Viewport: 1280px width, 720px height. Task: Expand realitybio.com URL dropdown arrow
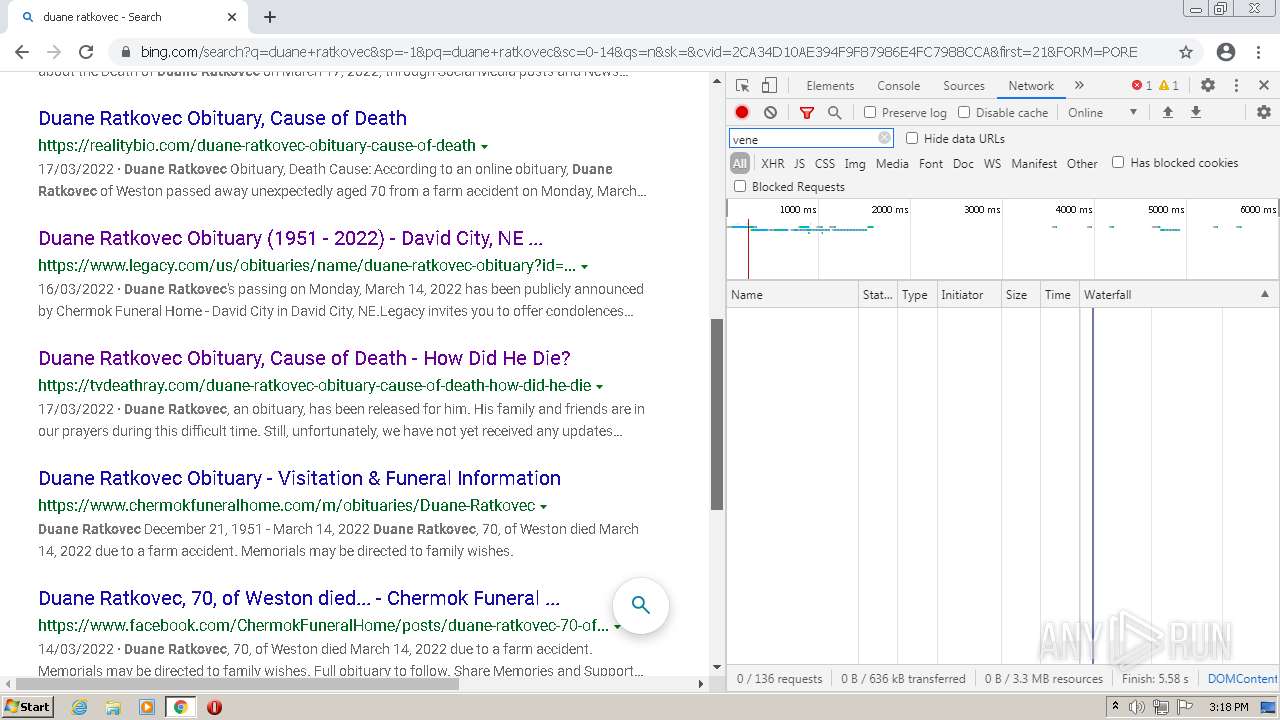(485, 146)
